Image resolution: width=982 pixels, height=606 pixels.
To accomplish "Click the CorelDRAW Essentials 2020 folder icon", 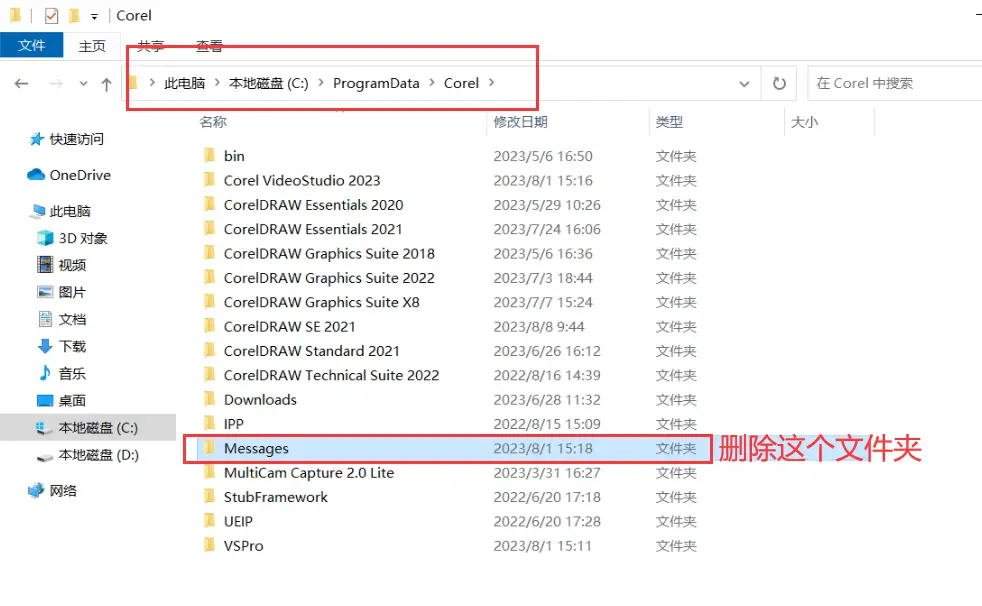I will (209, 203).
